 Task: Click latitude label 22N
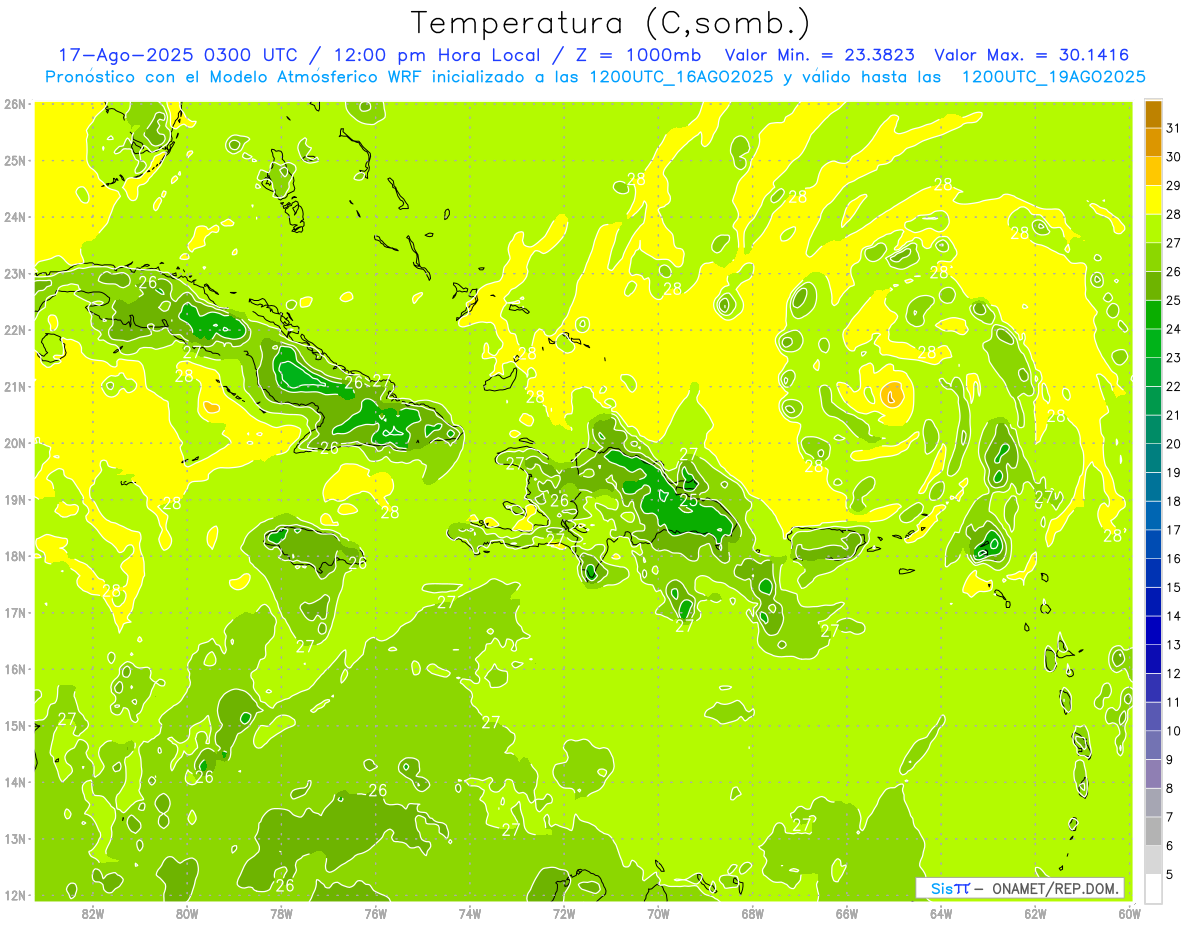(x=15, y=330)
